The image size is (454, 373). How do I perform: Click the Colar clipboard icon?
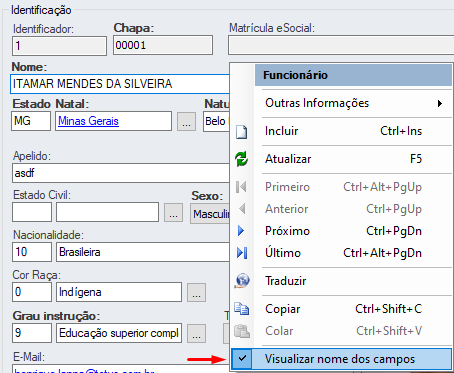pos(242,331)
